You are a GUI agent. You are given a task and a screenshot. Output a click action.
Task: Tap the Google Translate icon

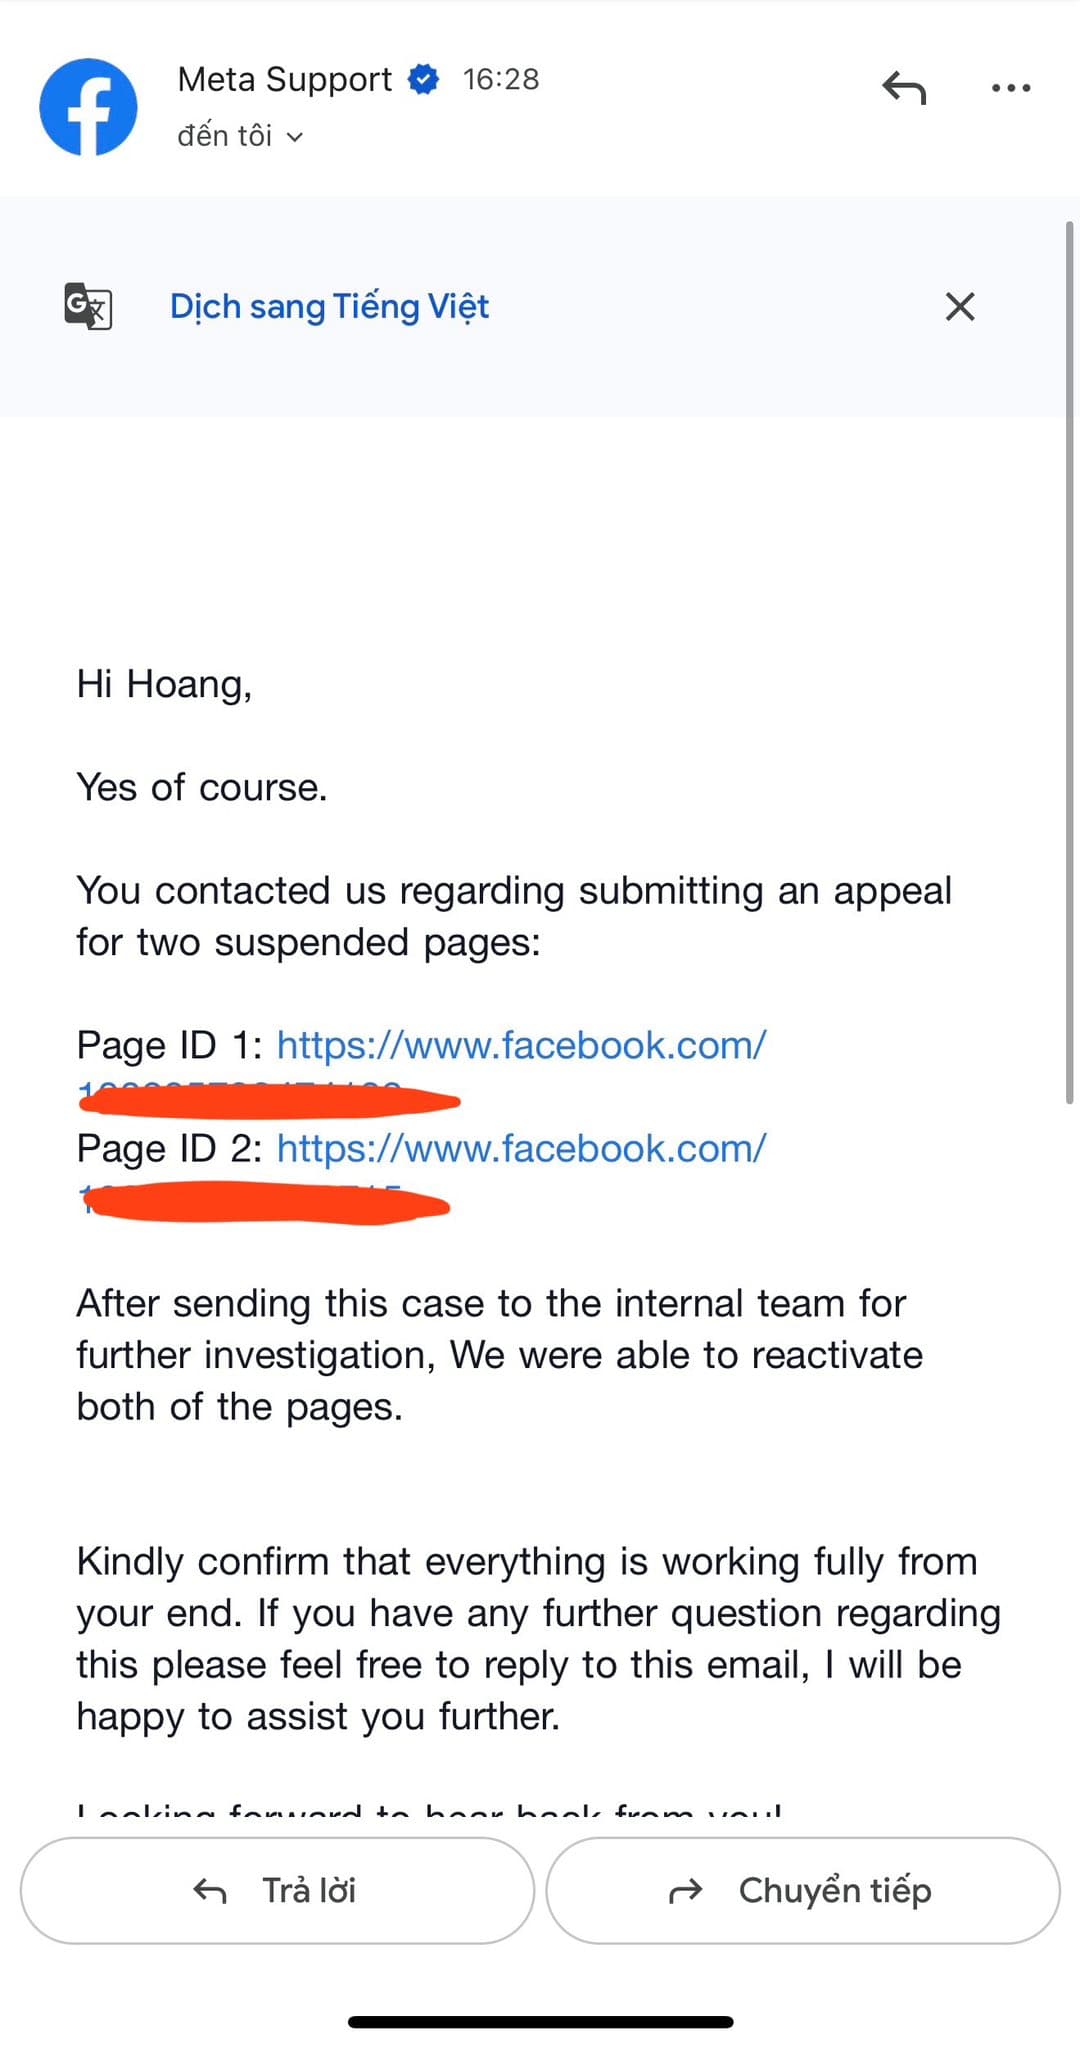tap(88, 306)
